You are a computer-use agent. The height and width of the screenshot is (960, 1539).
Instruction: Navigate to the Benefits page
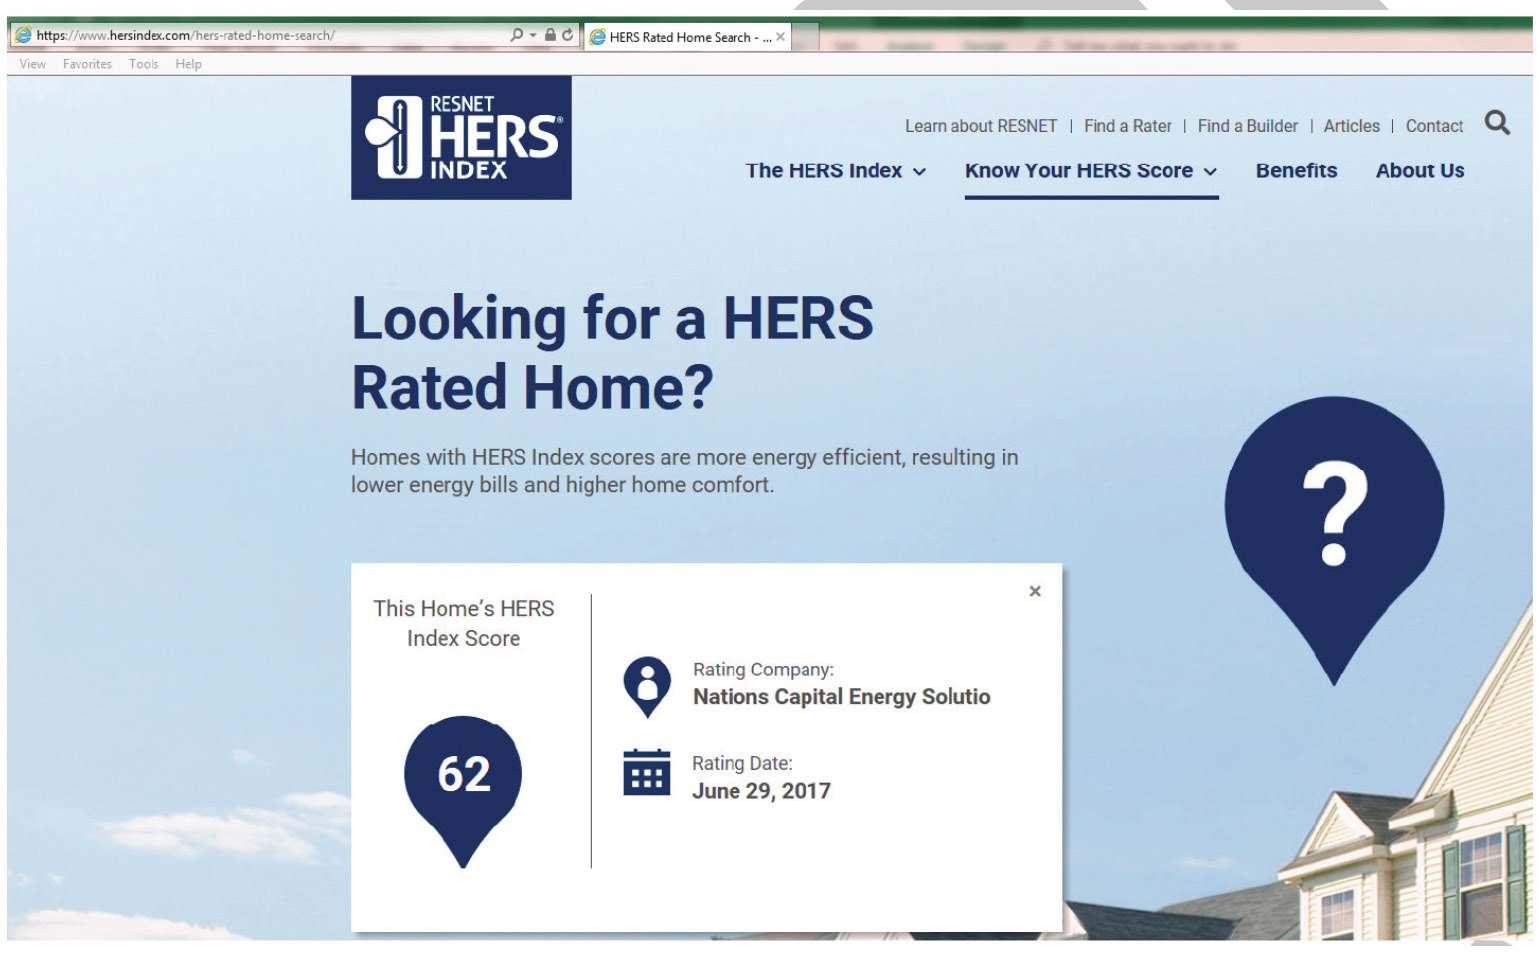pyautogui.click(x=1296, y=171)
